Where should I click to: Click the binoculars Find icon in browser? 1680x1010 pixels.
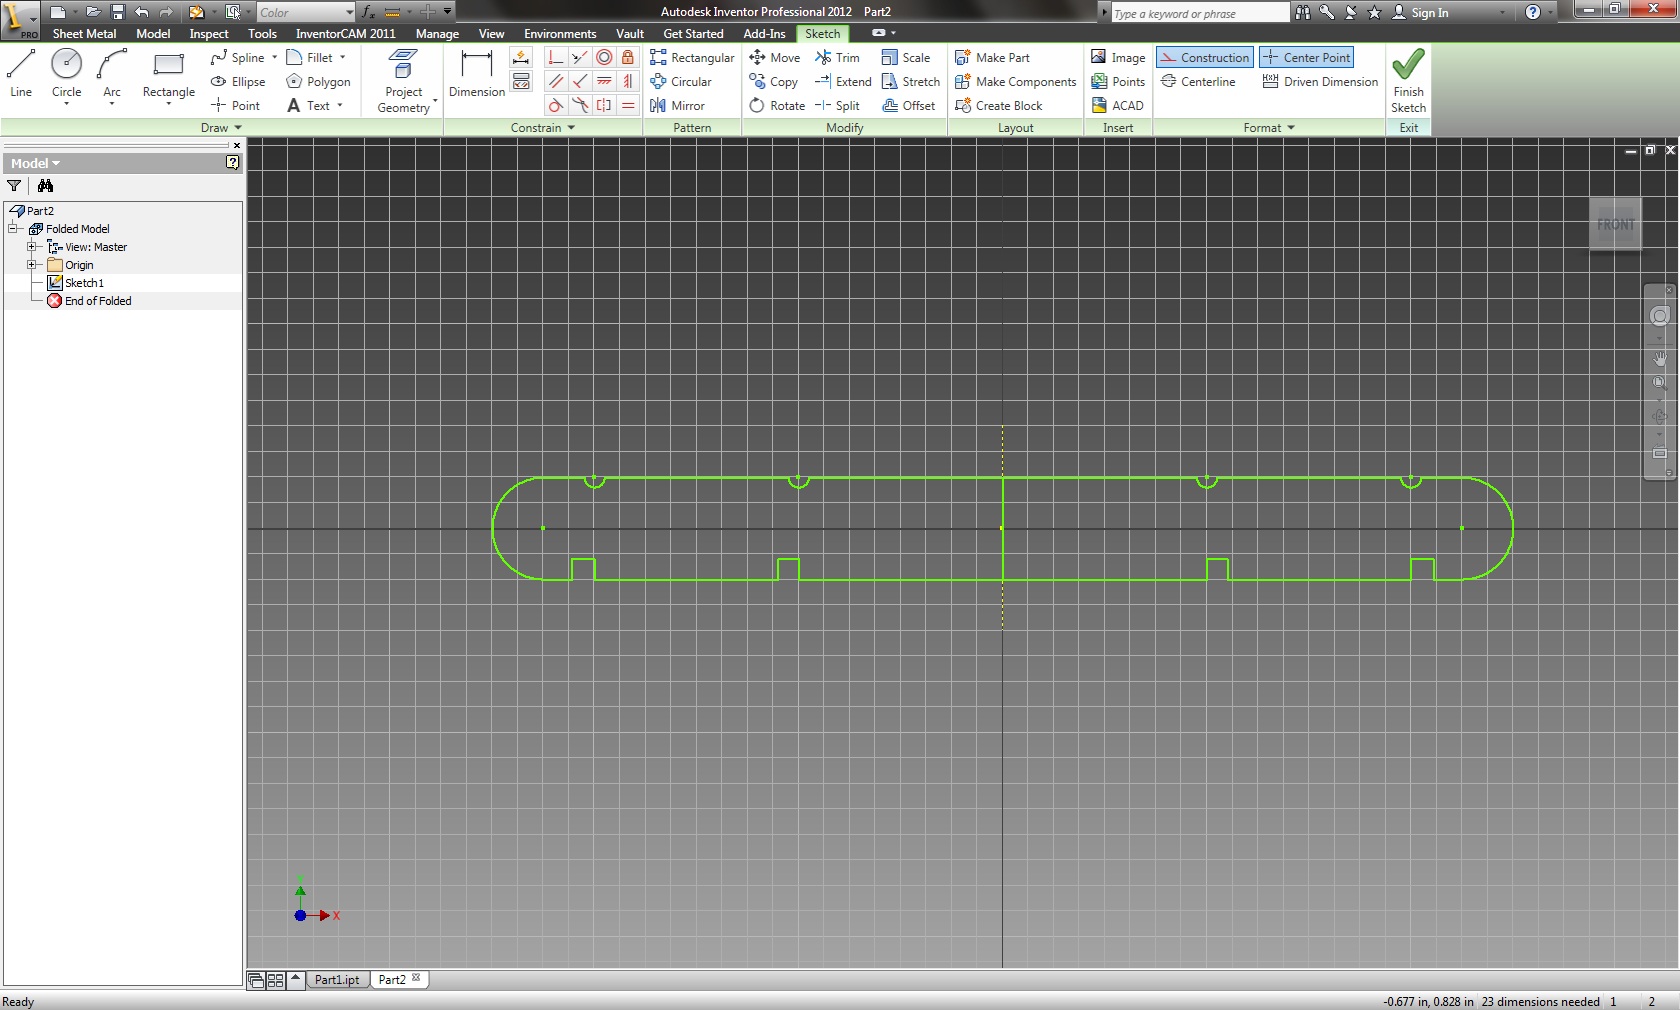pos(45,186)
